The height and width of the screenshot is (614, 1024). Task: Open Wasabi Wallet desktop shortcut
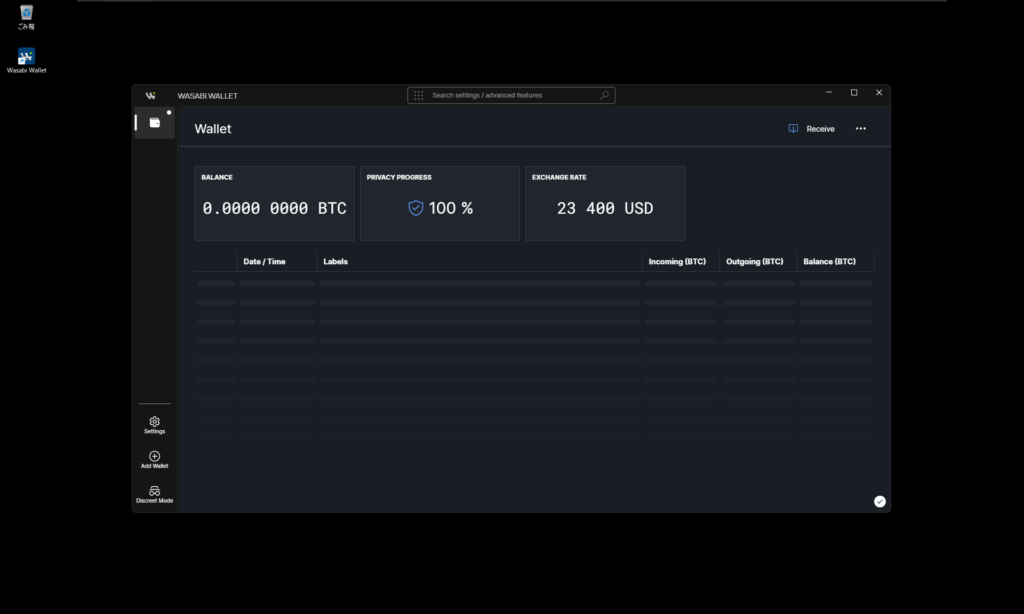27,60
